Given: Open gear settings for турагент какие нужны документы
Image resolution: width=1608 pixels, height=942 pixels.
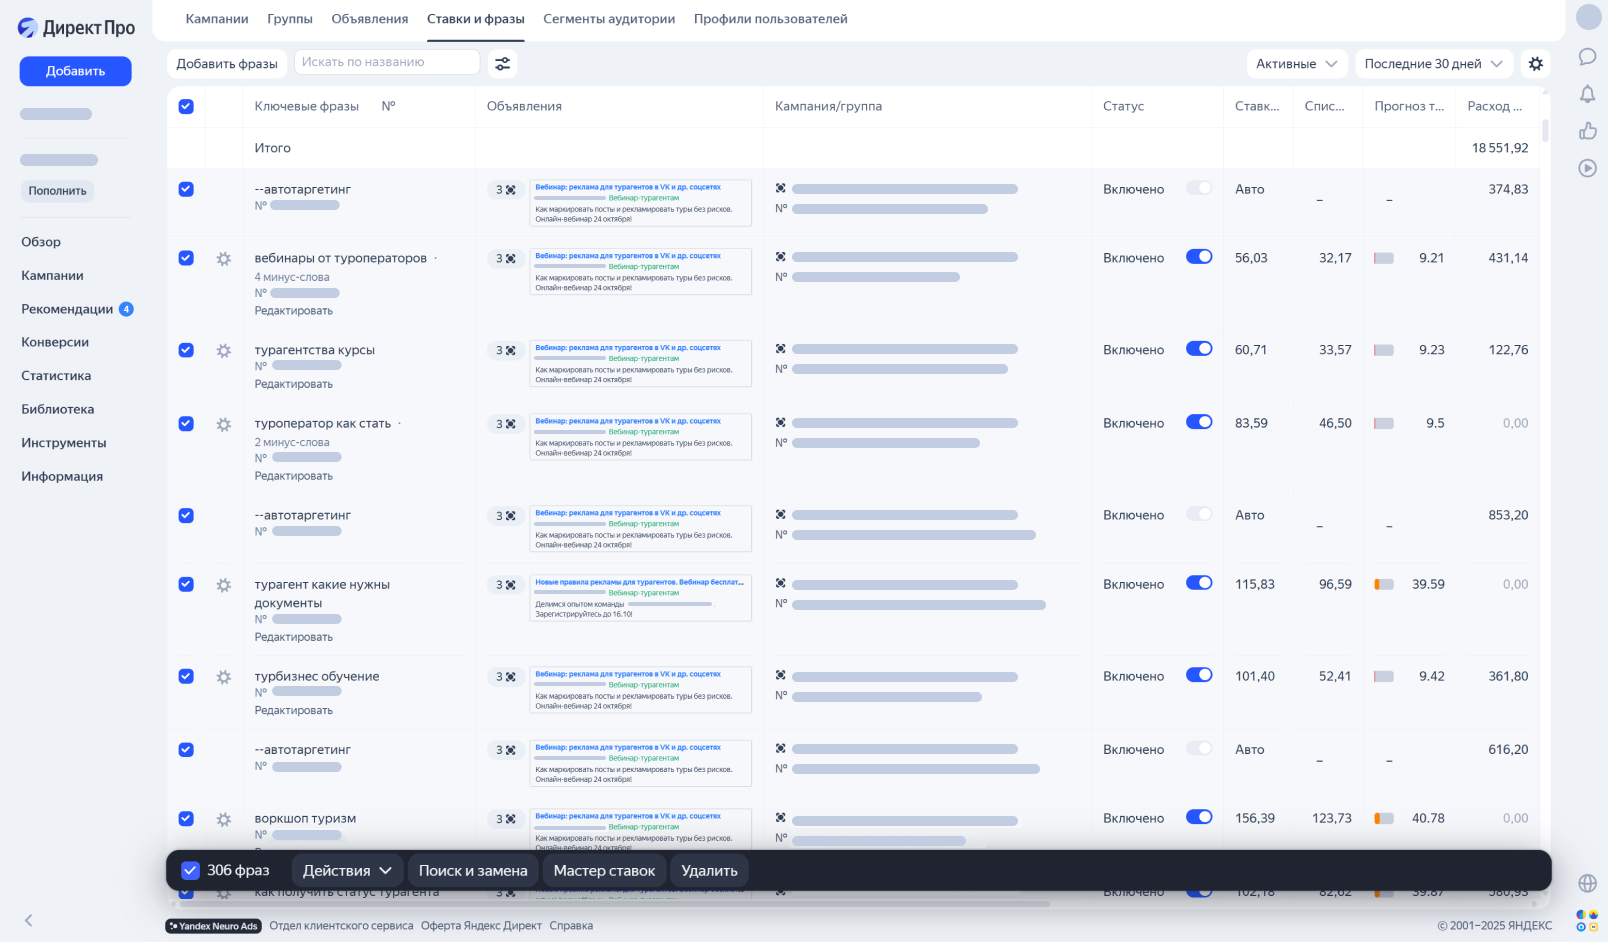Looking at the screenshot, I should pyautogui.click(x=224, y=585).
